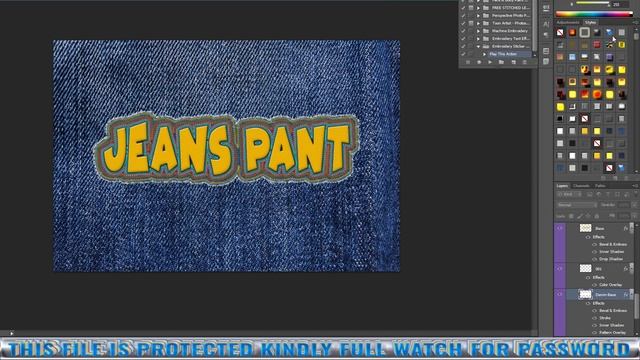Filter layers by shape layers icon

point(617,195)
